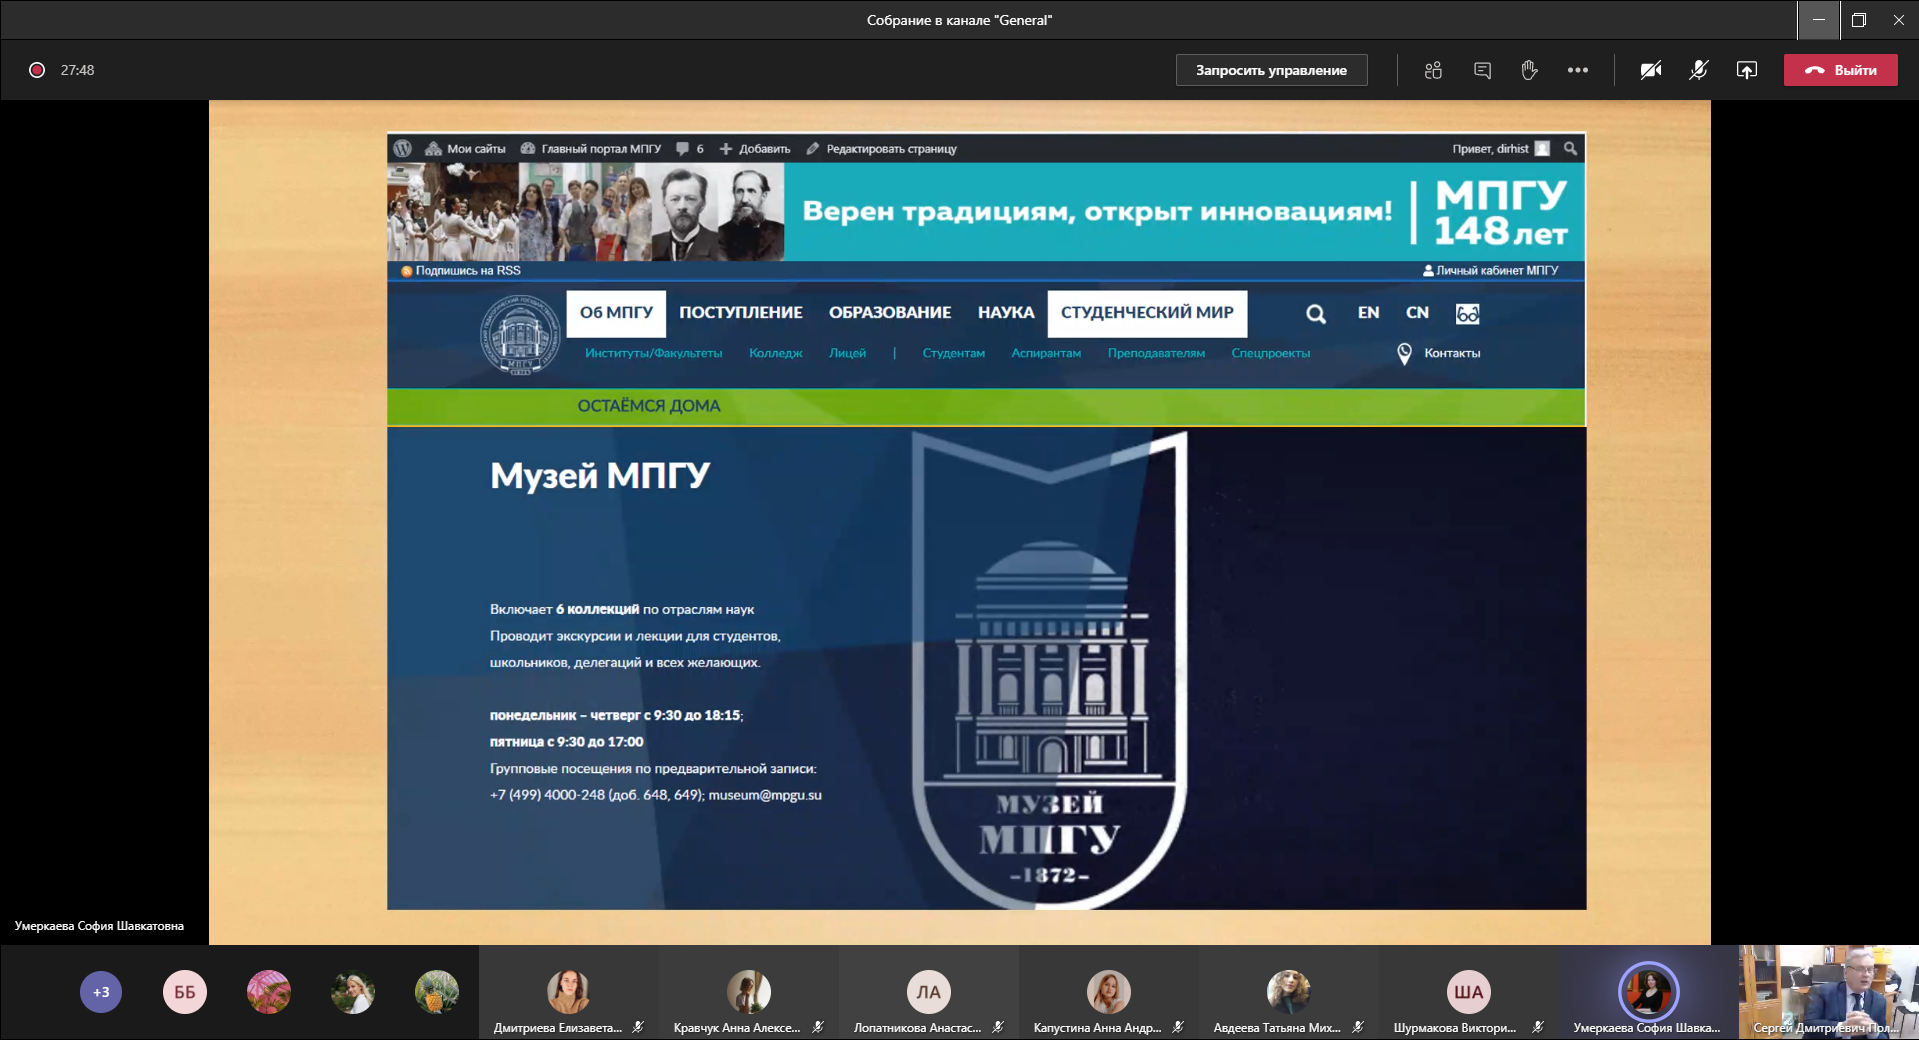Screen dimensions: 1919x1040
Task: Select the СТУДЕНЧЕСКИЙ МИР tab
Action: click(x=1146, y=313)
